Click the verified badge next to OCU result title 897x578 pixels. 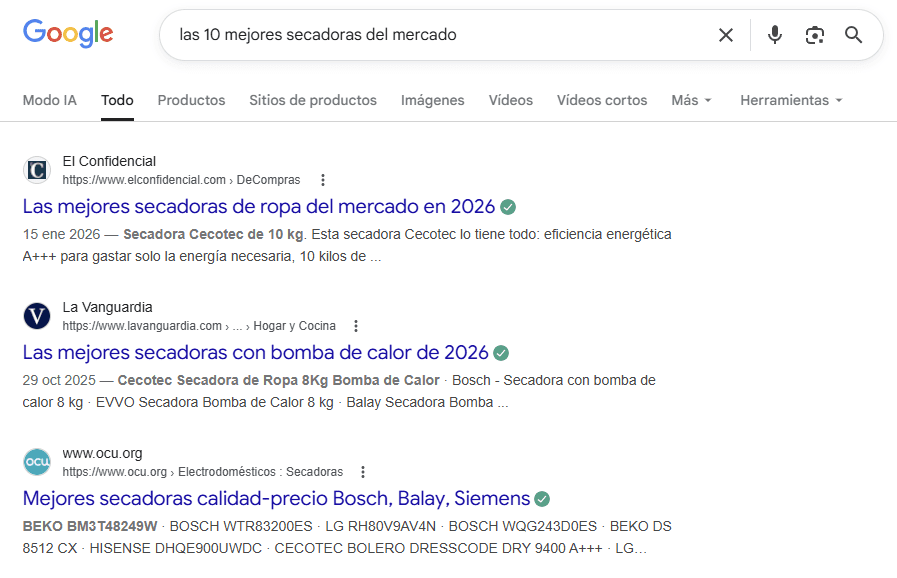[x=541, y=497]
